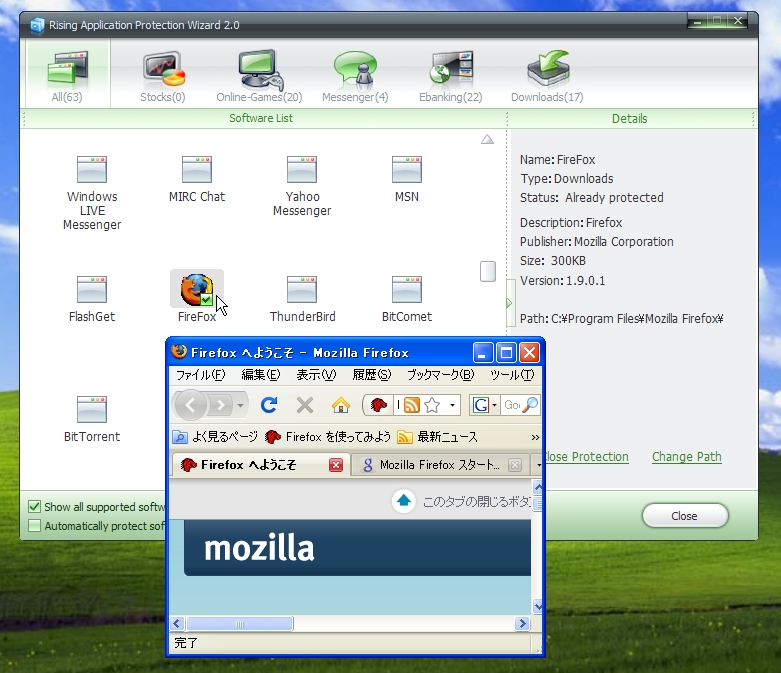The height and width of the screenshot is (673, 781).
Task: Click Firefox horizontal scroll right arrow
Action: pyautogui.click(x=522, y=623)
